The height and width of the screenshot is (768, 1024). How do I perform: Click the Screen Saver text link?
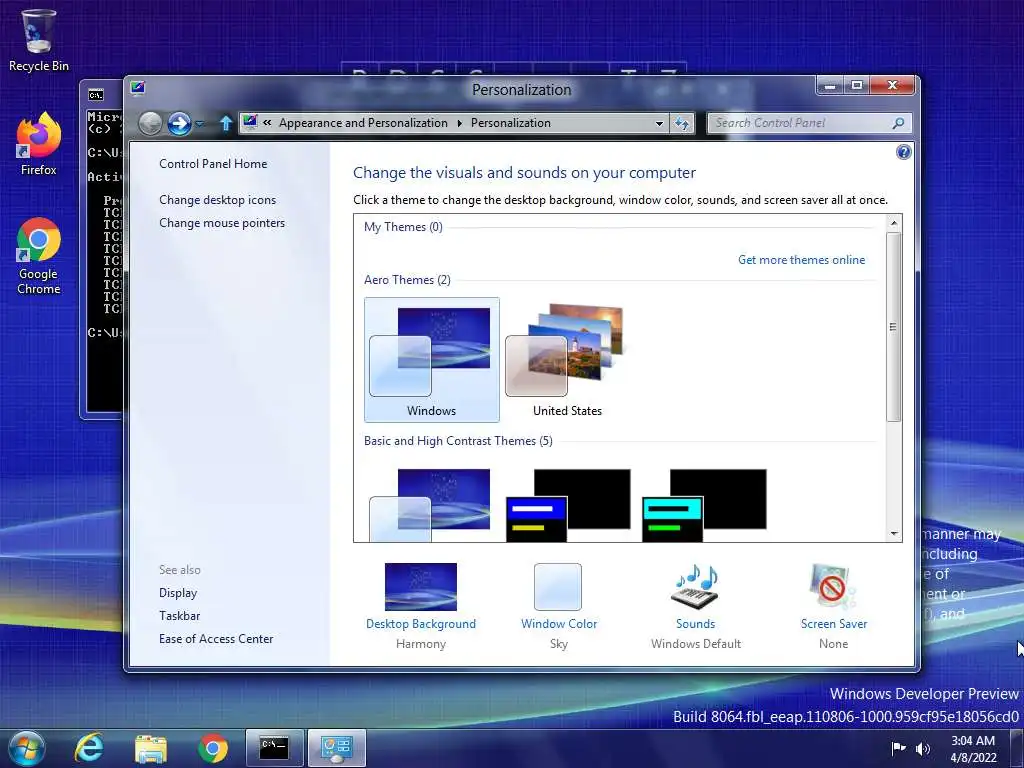coord(834,624)
